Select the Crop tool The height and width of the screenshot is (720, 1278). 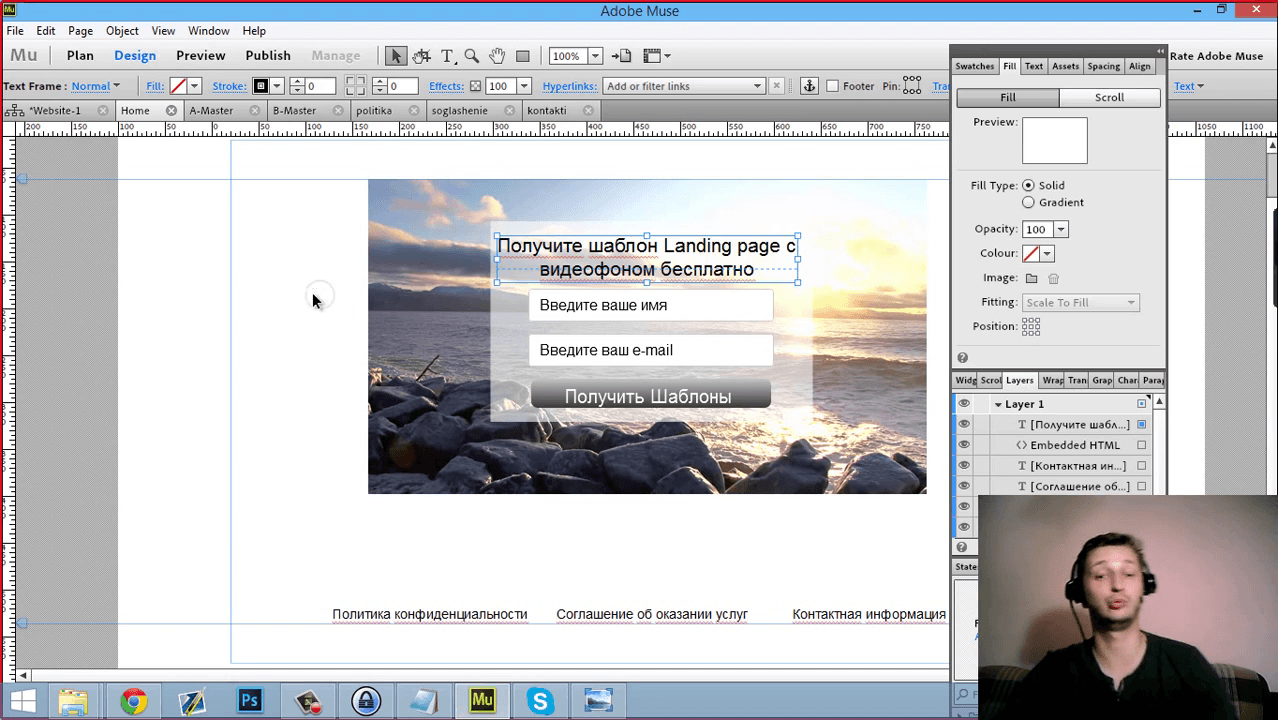click(x=422, y=56)
